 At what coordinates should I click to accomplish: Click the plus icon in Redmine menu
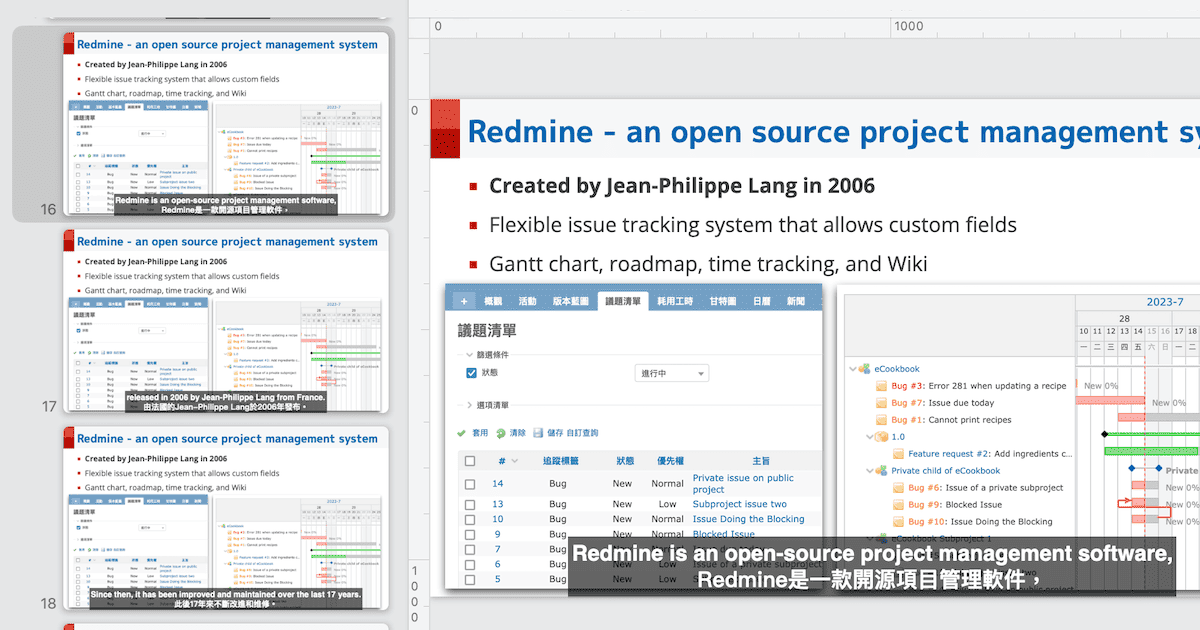pos(463,301)
